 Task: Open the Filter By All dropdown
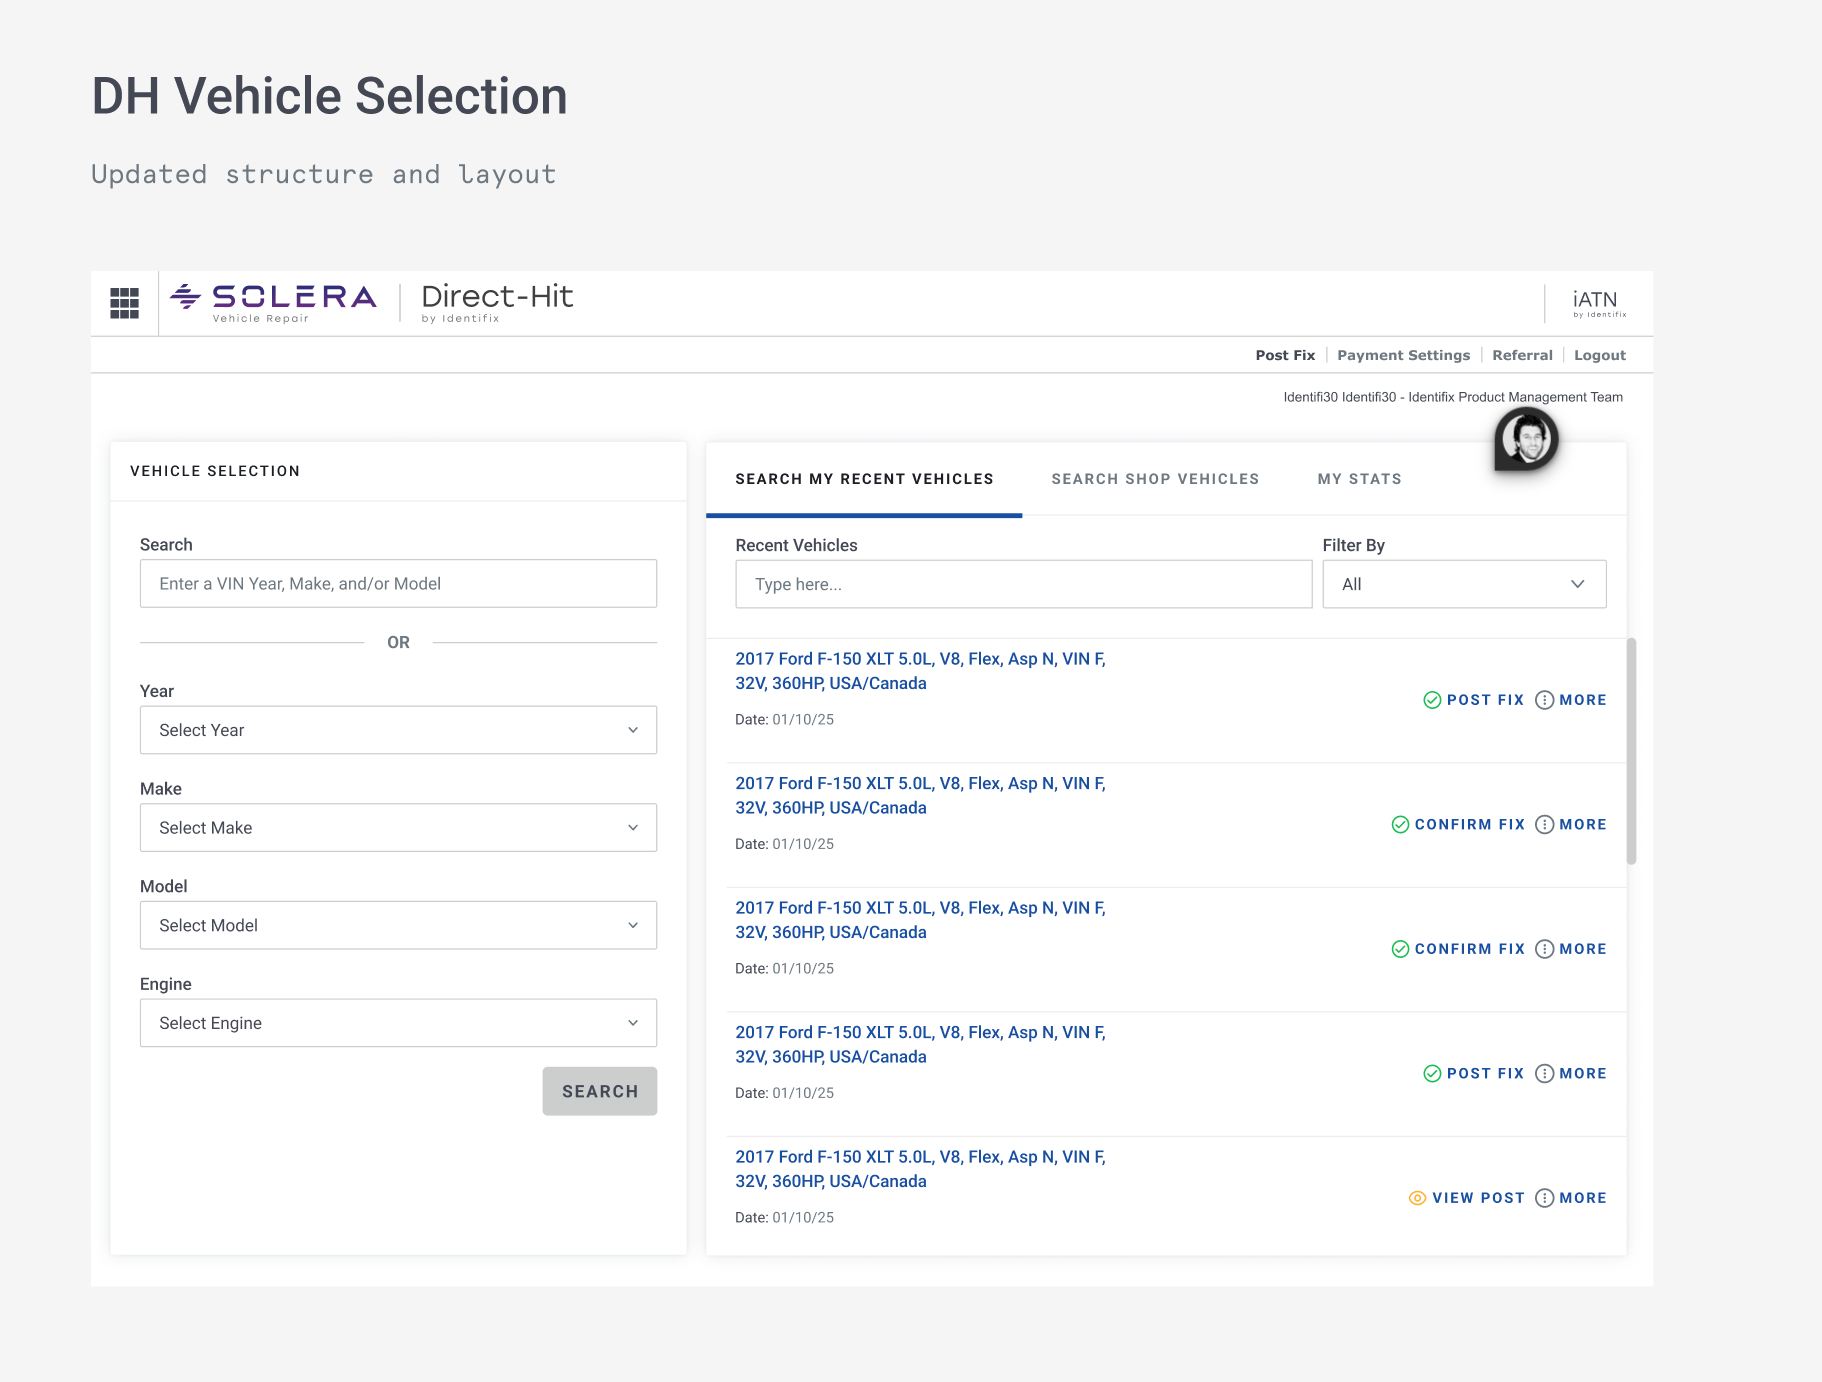pyautogui.click(x=1464, y=584)
